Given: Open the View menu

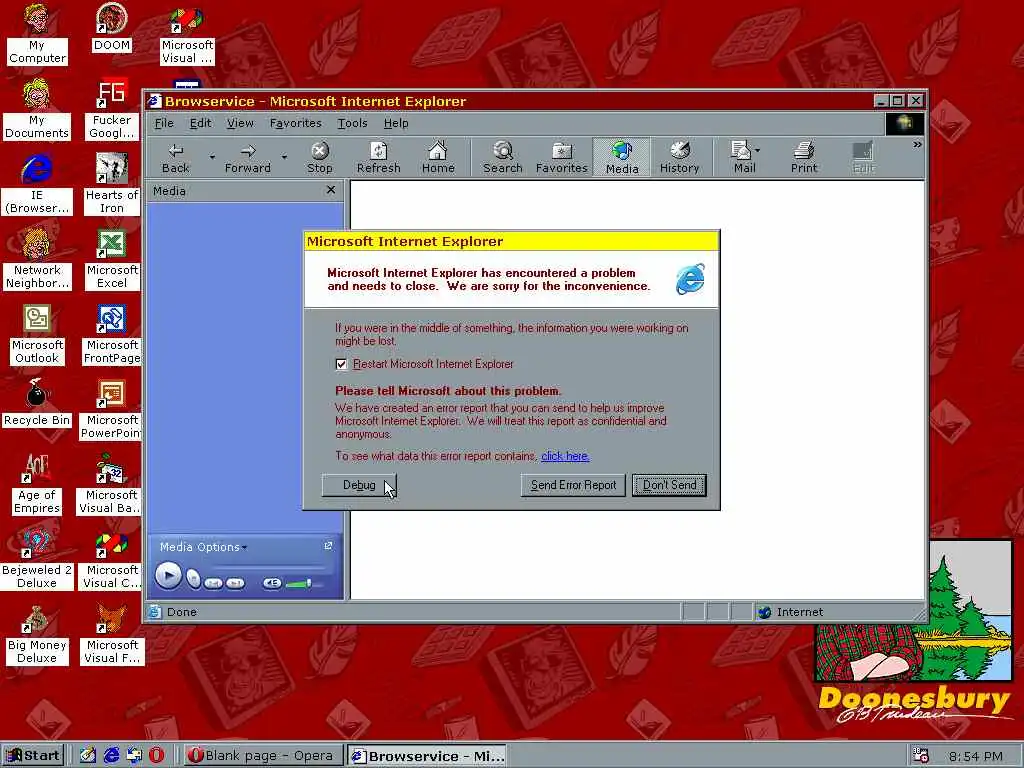Looking at the screenshot, I should tap(240, 123).
